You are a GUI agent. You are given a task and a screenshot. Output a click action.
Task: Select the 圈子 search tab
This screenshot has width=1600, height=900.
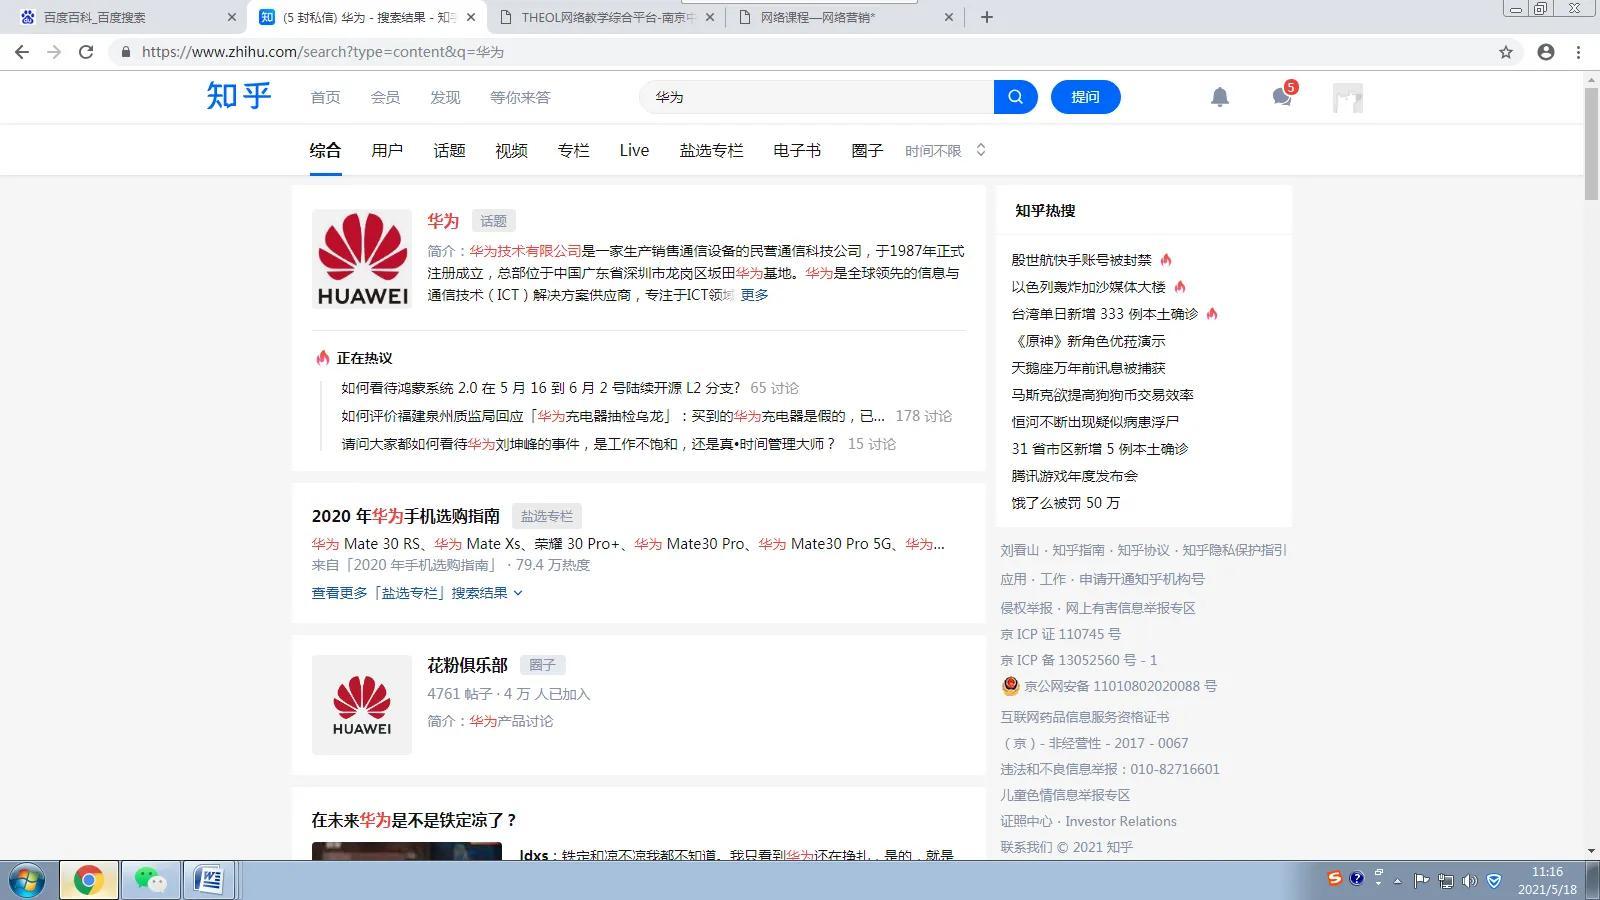click(867, 150)
